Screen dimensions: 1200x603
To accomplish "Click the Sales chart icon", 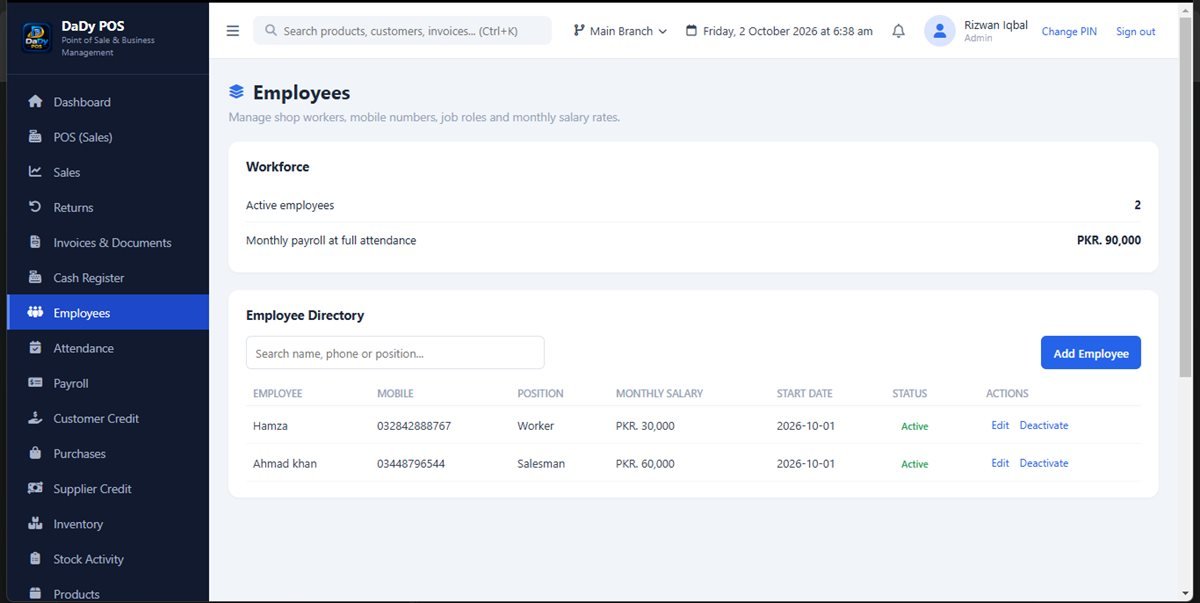I will pos(36,172).
